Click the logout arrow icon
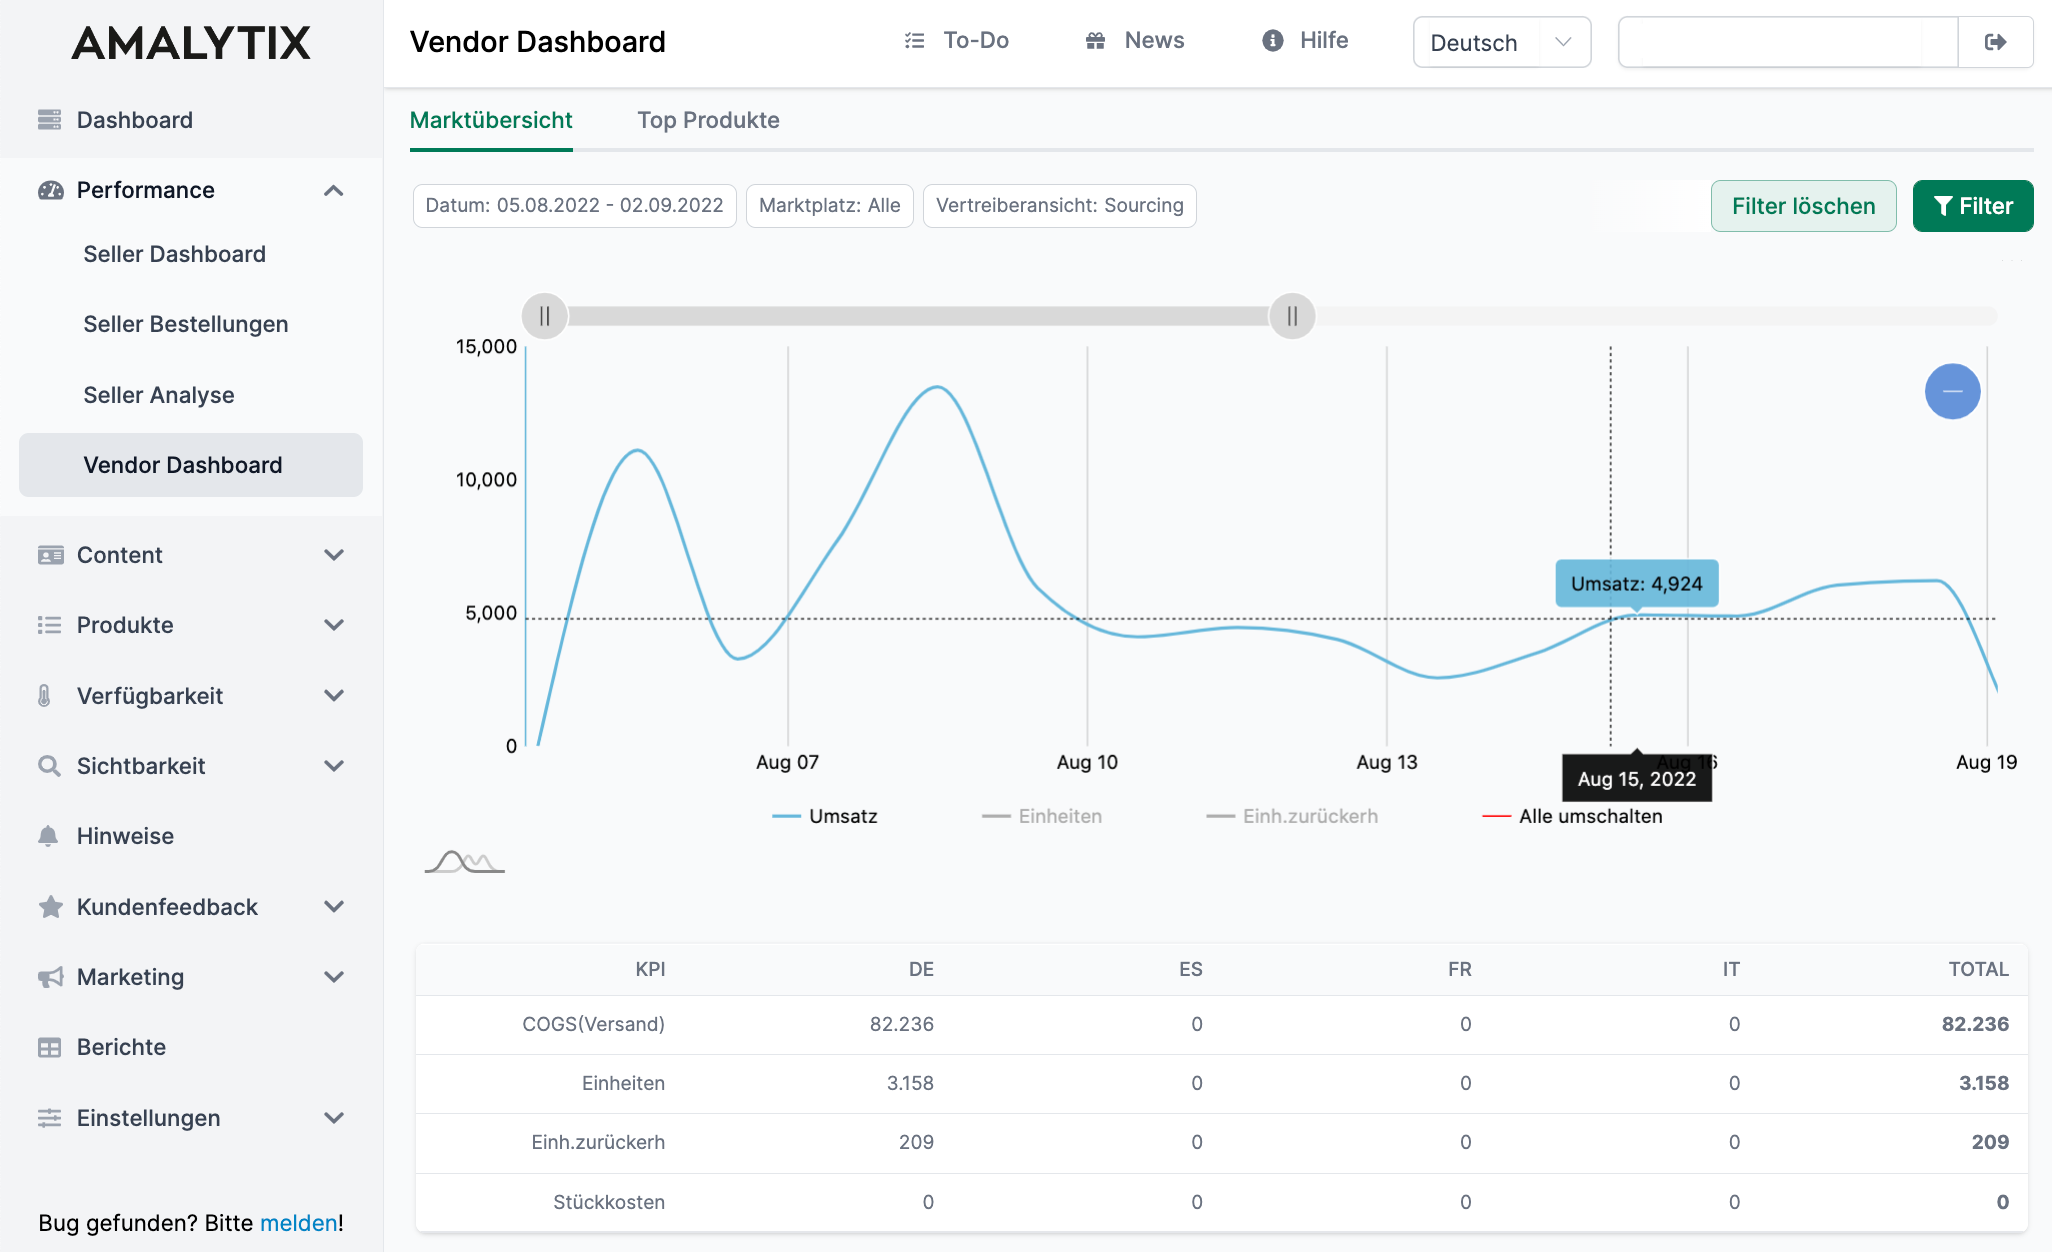 (x=1996, y=42)
